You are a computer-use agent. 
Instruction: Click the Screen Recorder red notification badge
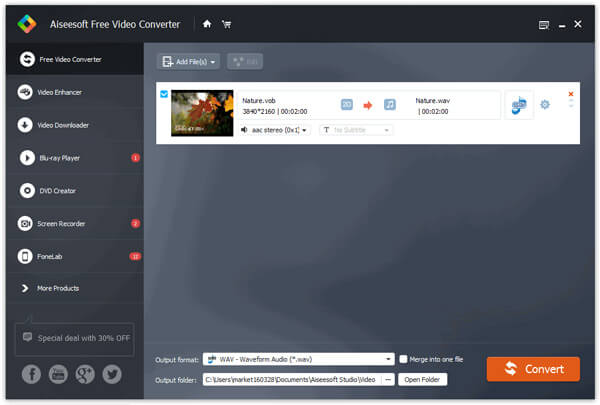click(x=135, y=224)
